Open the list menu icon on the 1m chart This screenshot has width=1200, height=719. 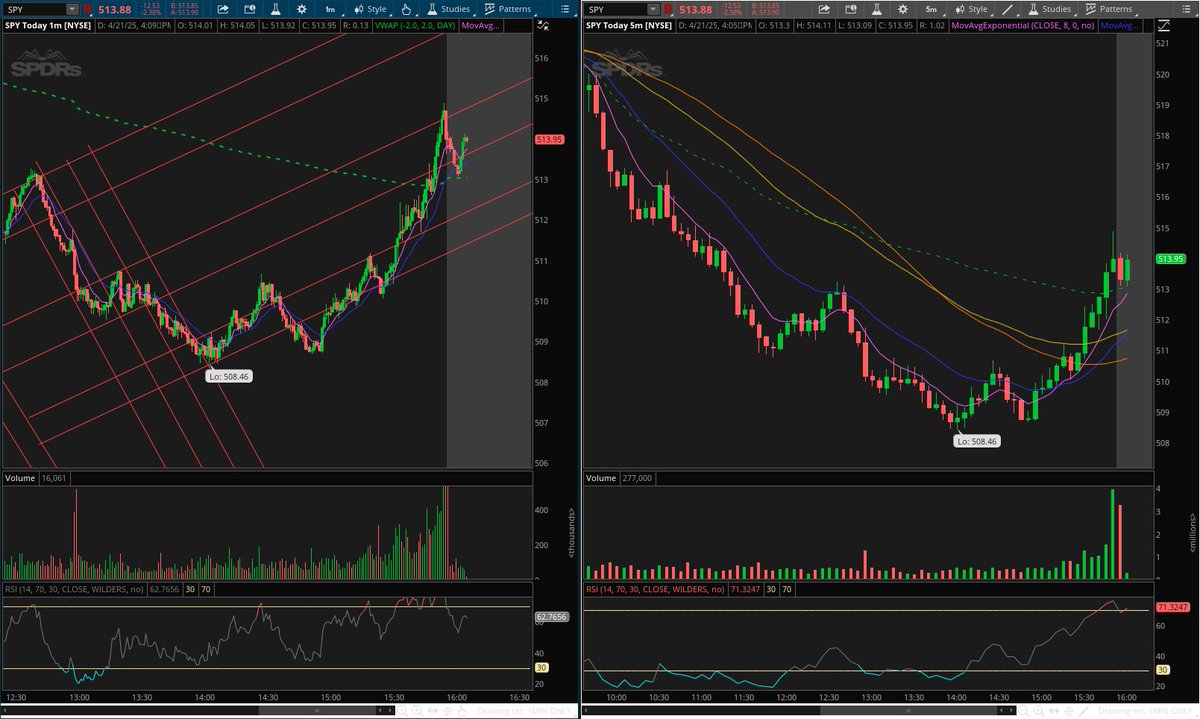coord(565,9)
